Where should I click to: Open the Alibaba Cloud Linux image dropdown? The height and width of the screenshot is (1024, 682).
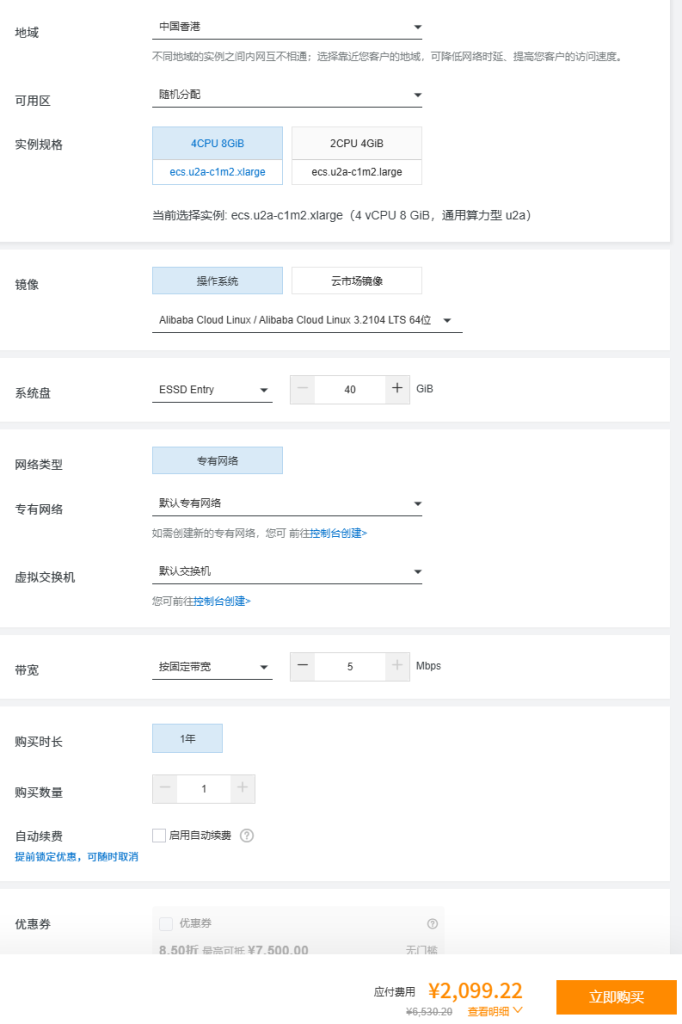point(307,320)
